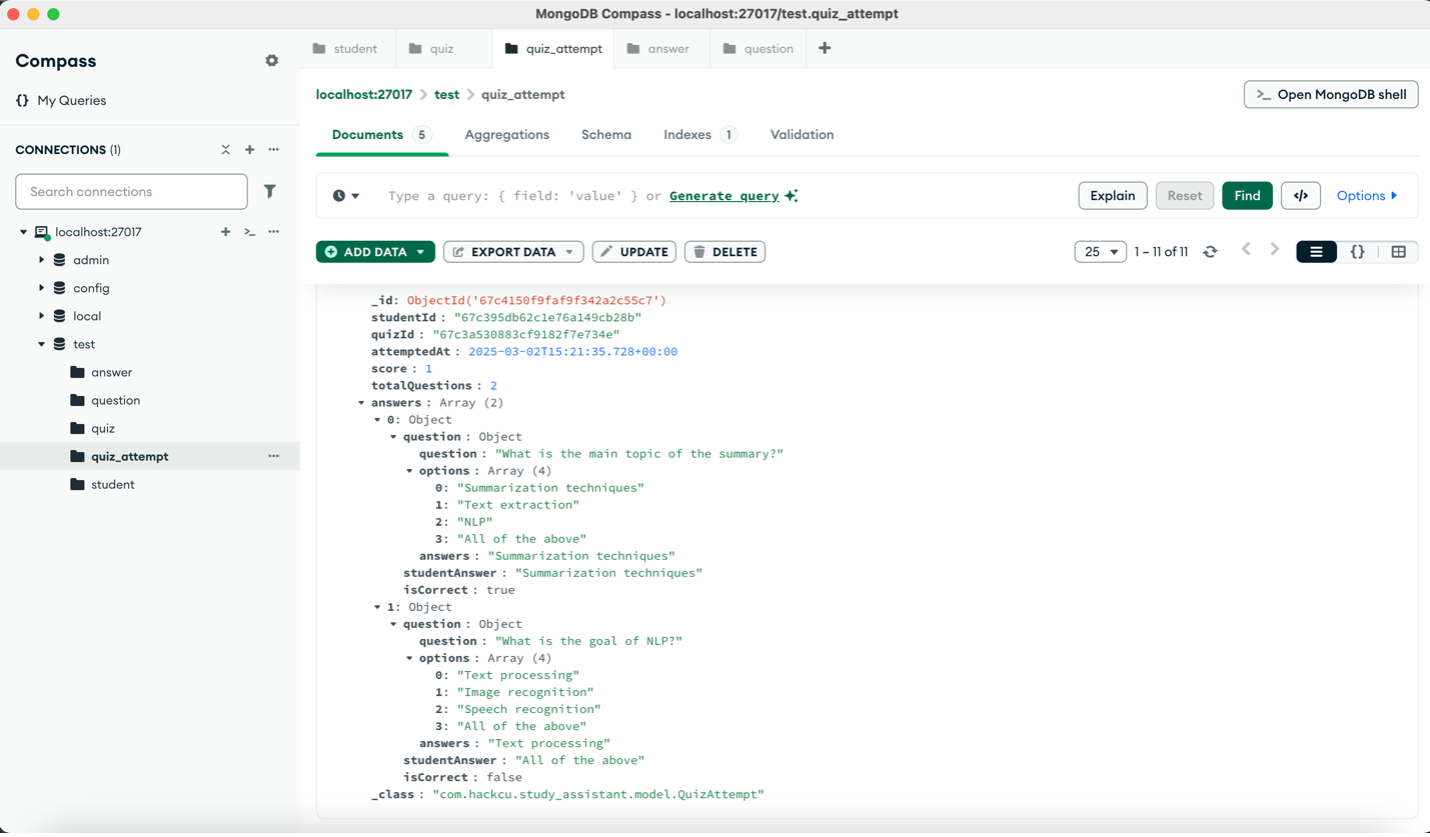This screenshot has width=1430, height=837.
Task: Collapse all connections icon in sidebar
Action: pos(226,150)
